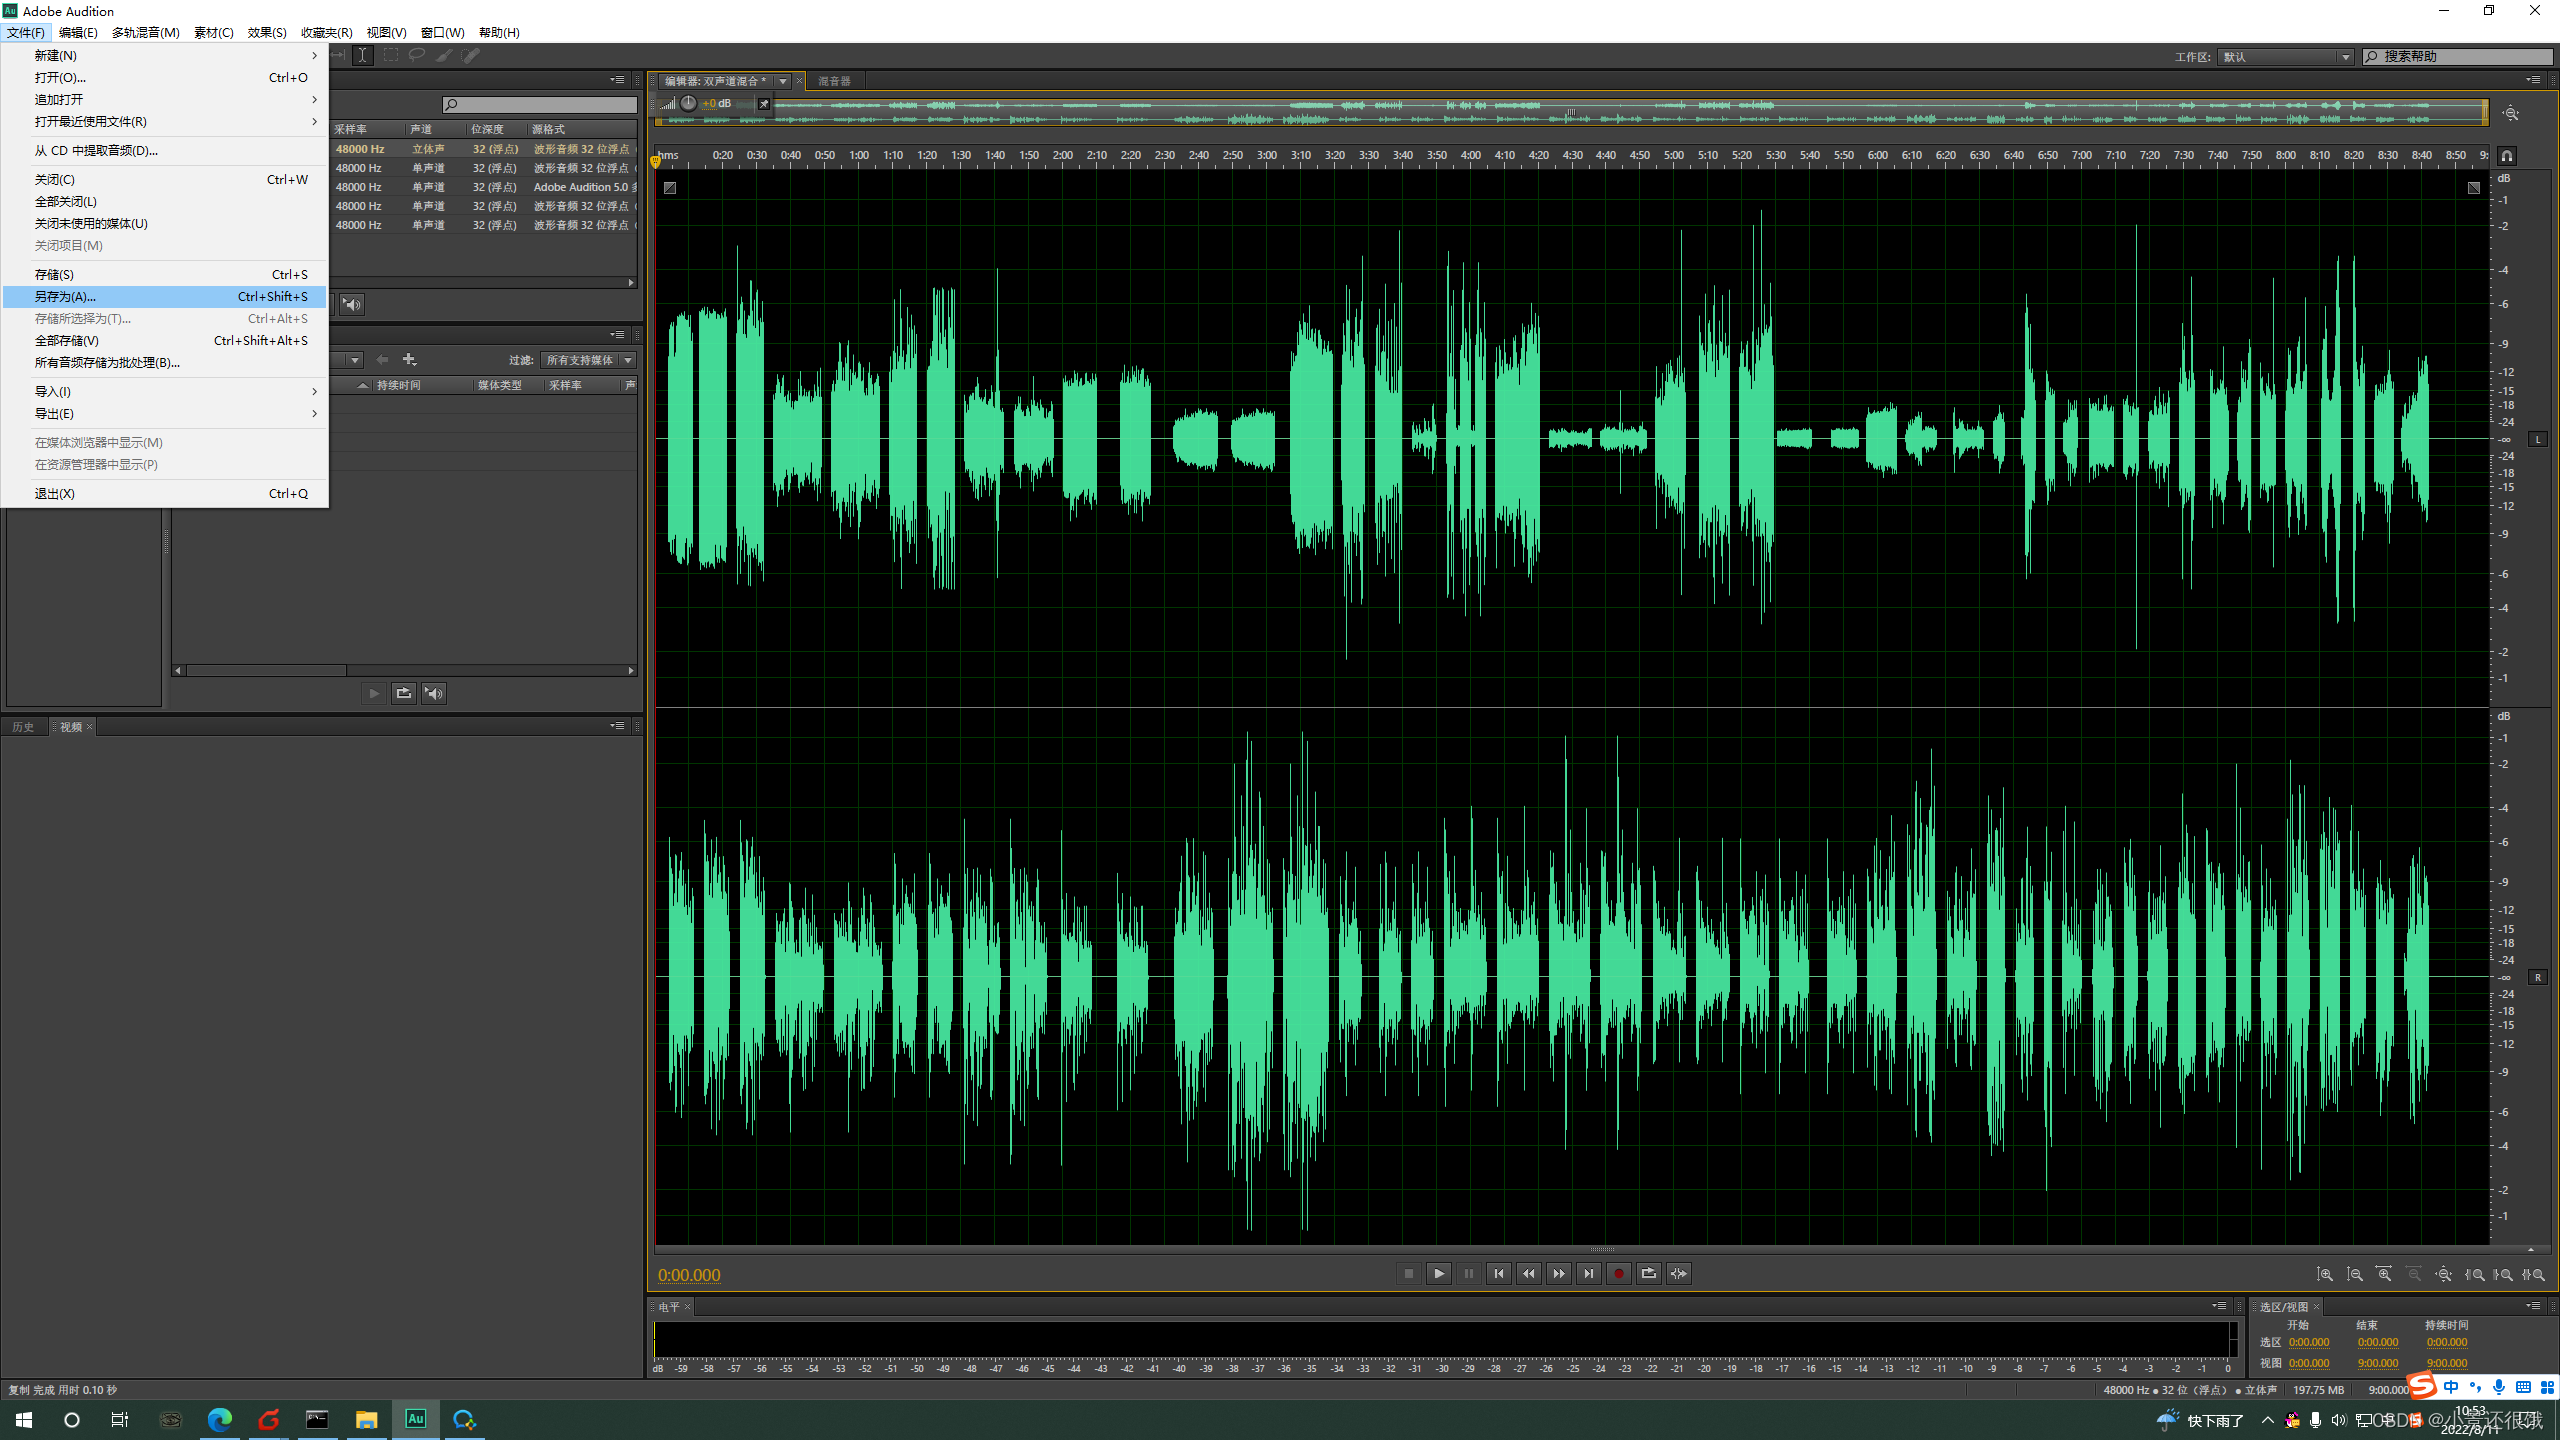Click the Play button in transport
This screenshot has width=2560, height=1440.
[1438, 1273]
